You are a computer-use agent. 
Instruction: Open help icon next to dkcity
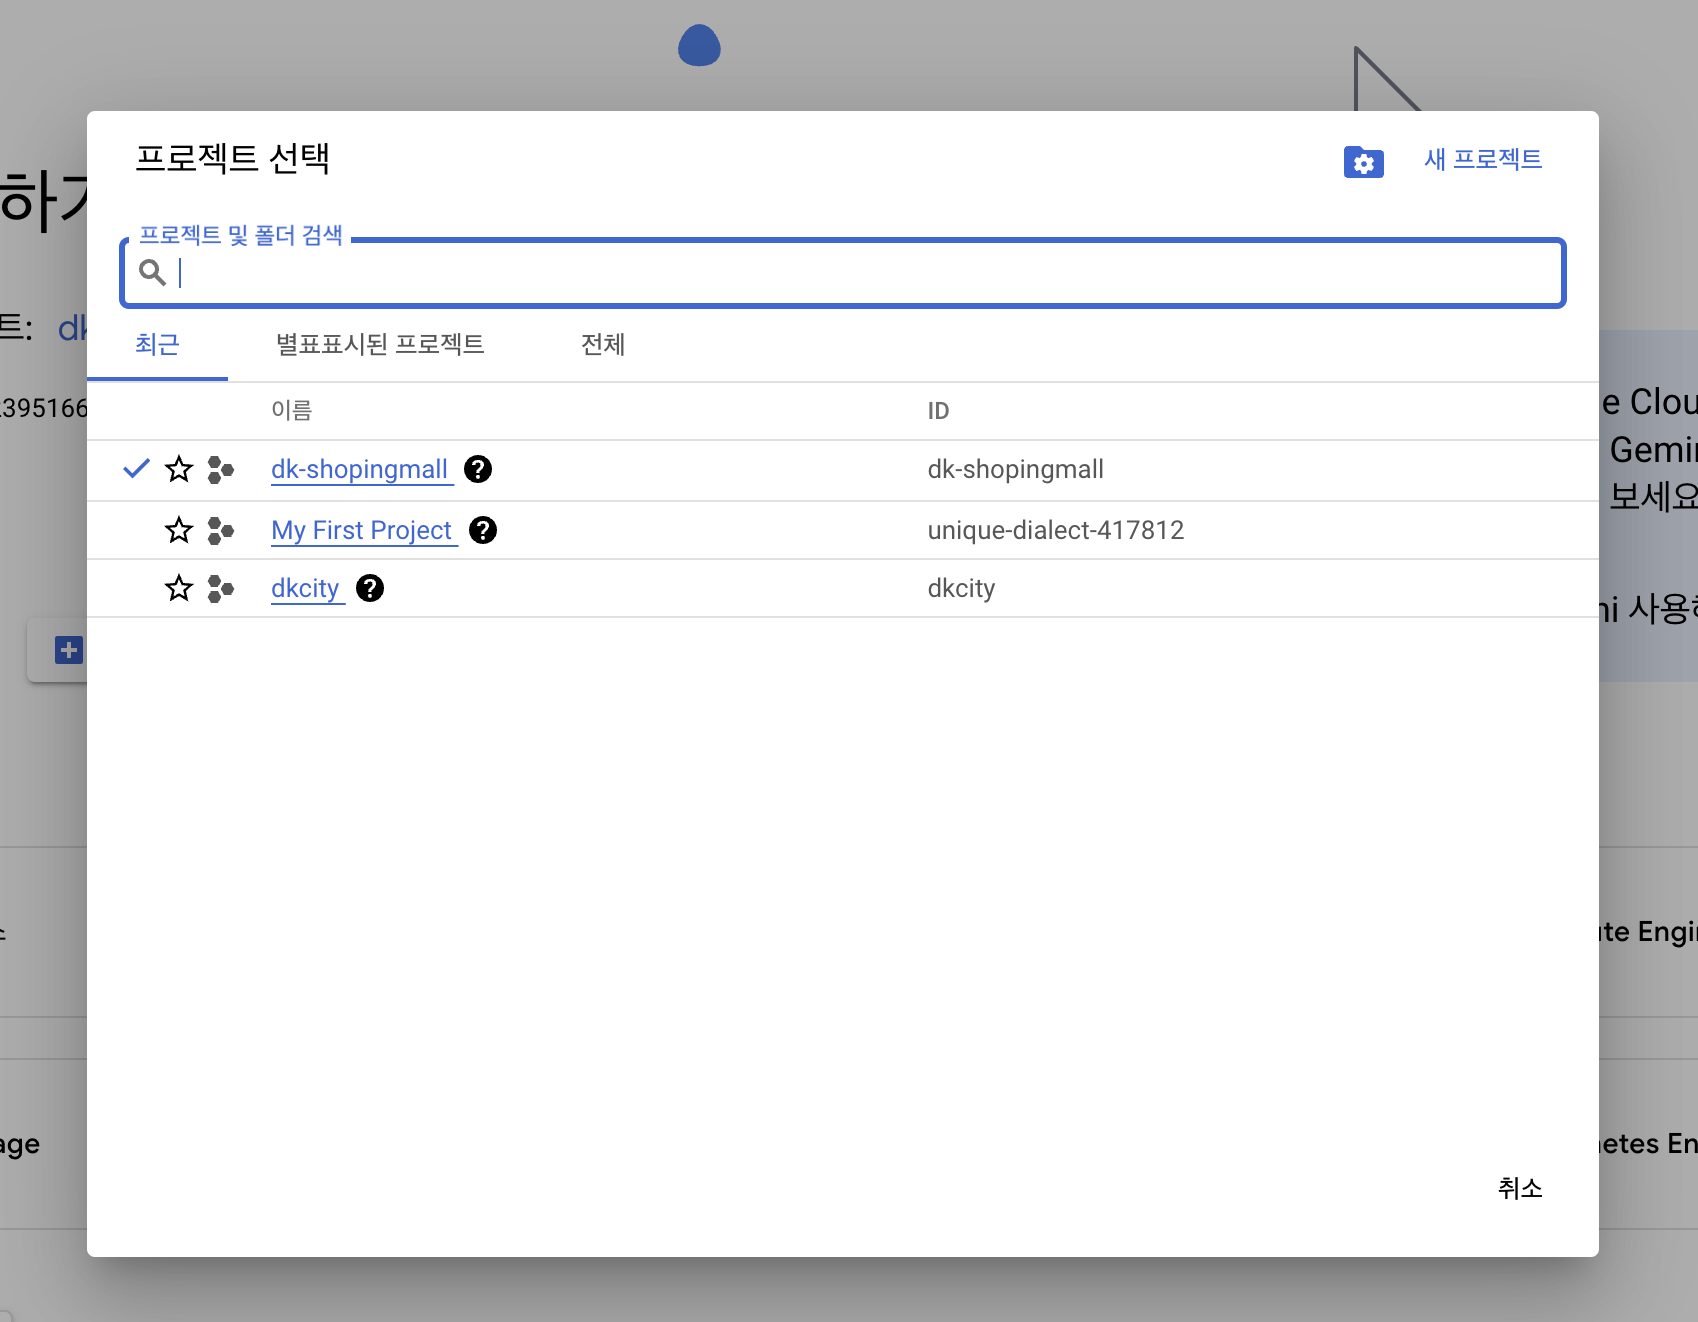click(370, 588)
